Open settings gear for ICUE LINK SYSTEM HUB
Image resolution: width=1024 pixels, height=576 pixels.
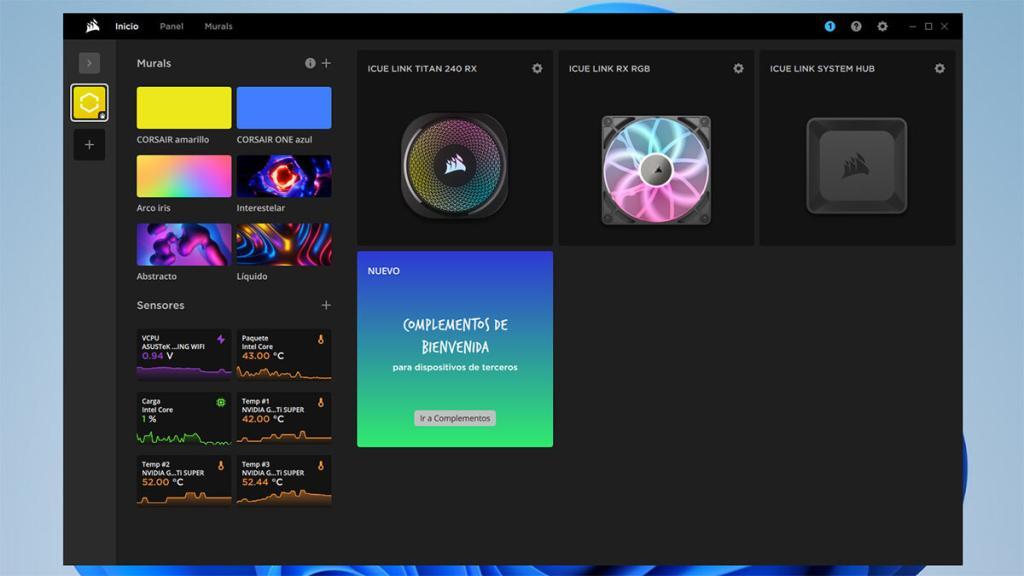click(939, 68)
